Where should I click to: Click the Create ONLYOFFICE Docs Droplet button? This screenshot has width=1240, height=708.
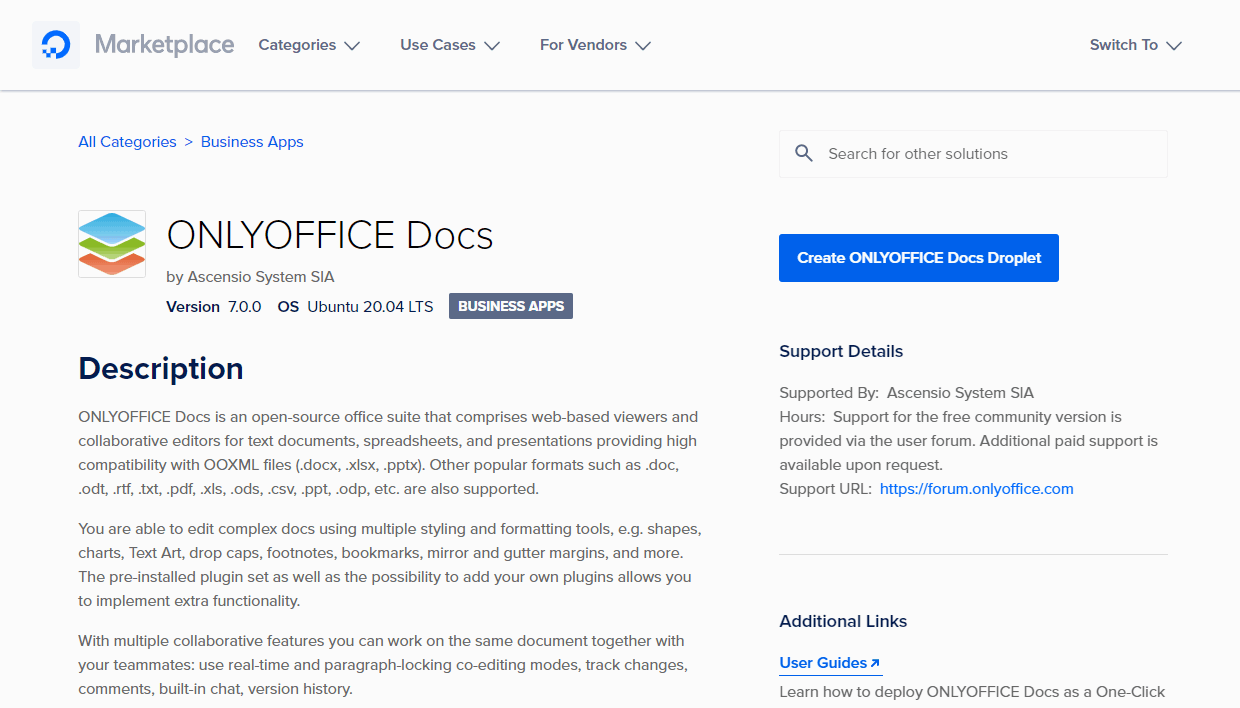click(x=918, y=257)
